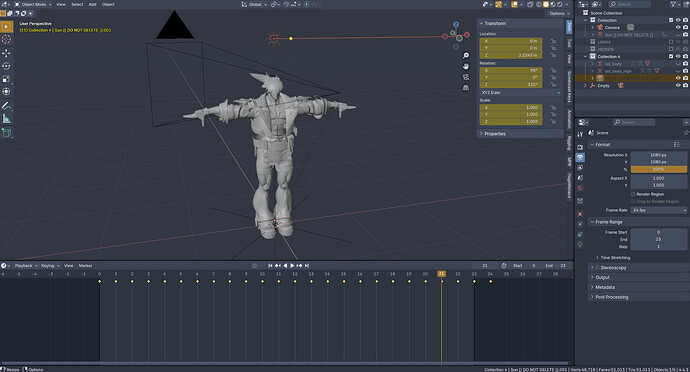Toggle visibility of the Empty object
This screenshot has height=372, width=690.
click(x=678, y=85)
